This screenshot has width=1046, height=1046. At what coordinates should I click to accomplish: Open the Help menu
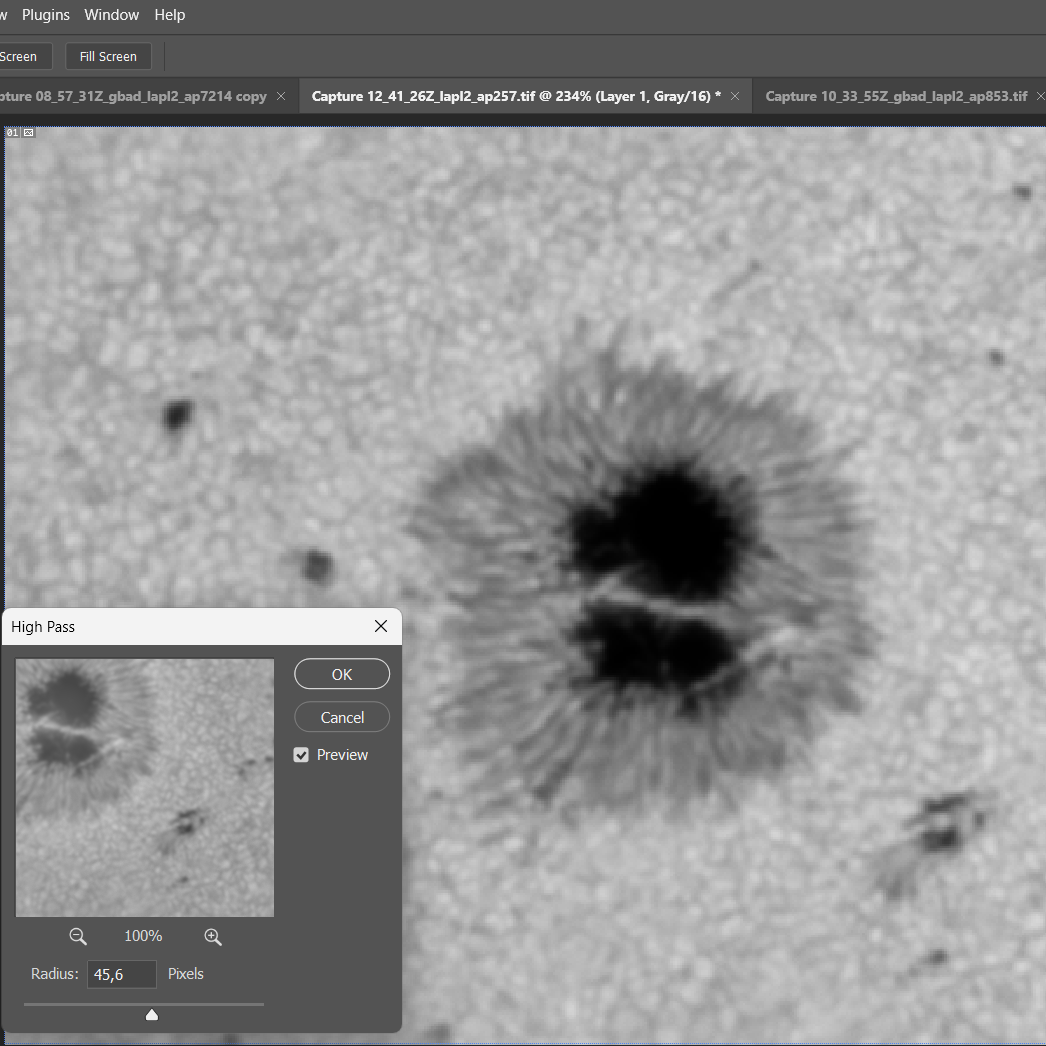point(170,15)
